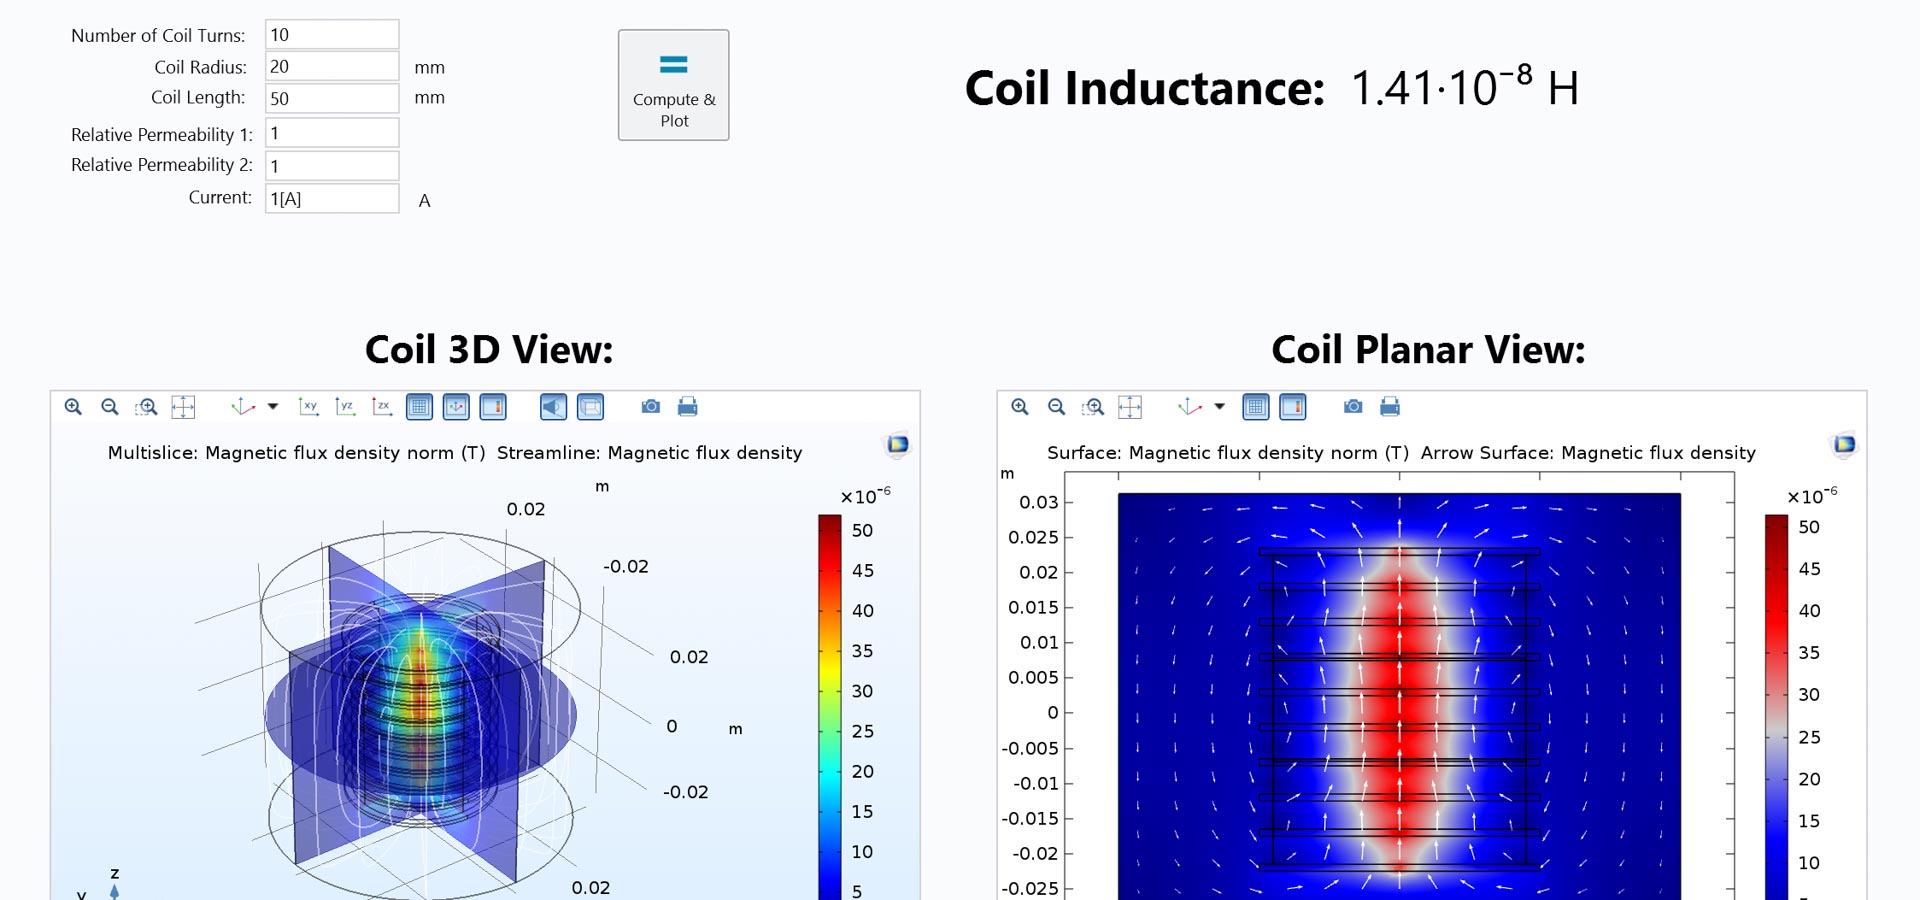Take image snapshot of Planar View
The width and height of the screenshot is (1920, 900).
click(1353, 407)
